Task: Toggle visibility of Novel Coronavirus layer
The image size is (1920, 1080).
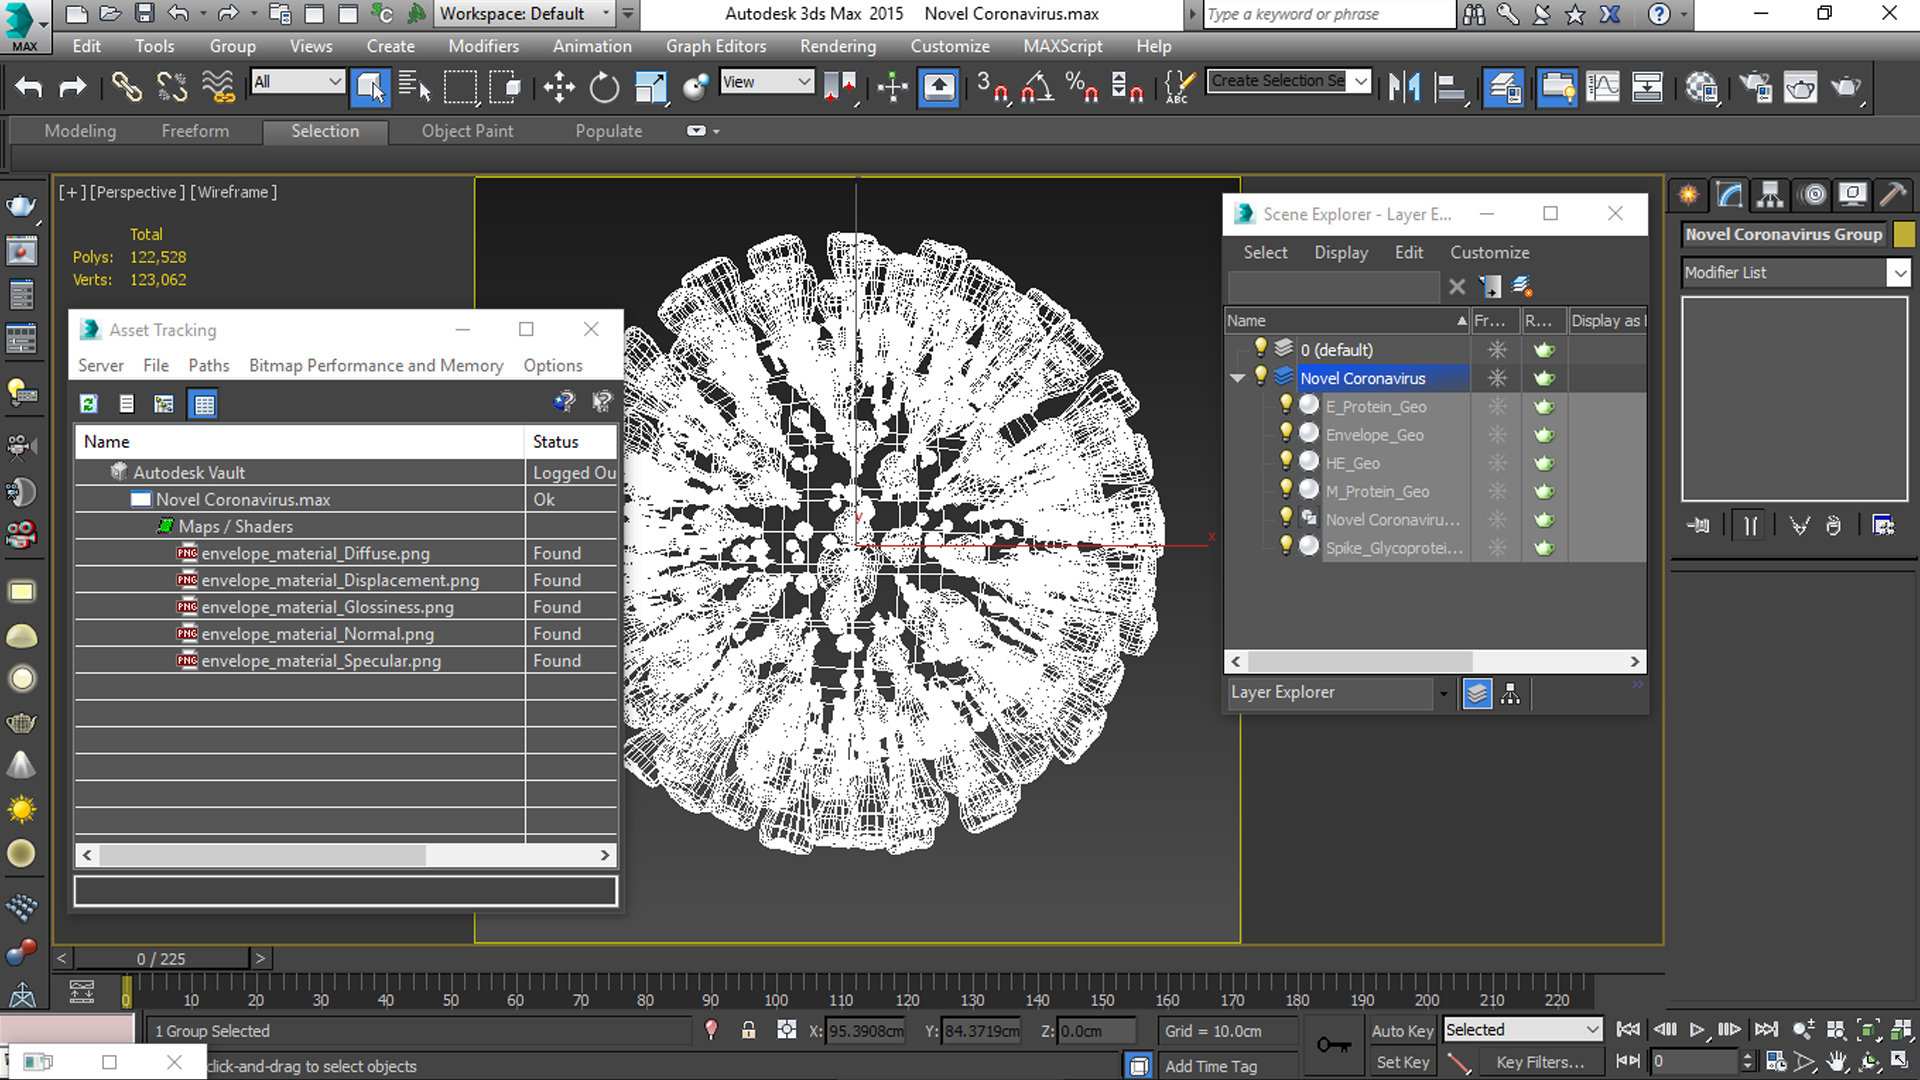Action: click(x=1260, y=377)
